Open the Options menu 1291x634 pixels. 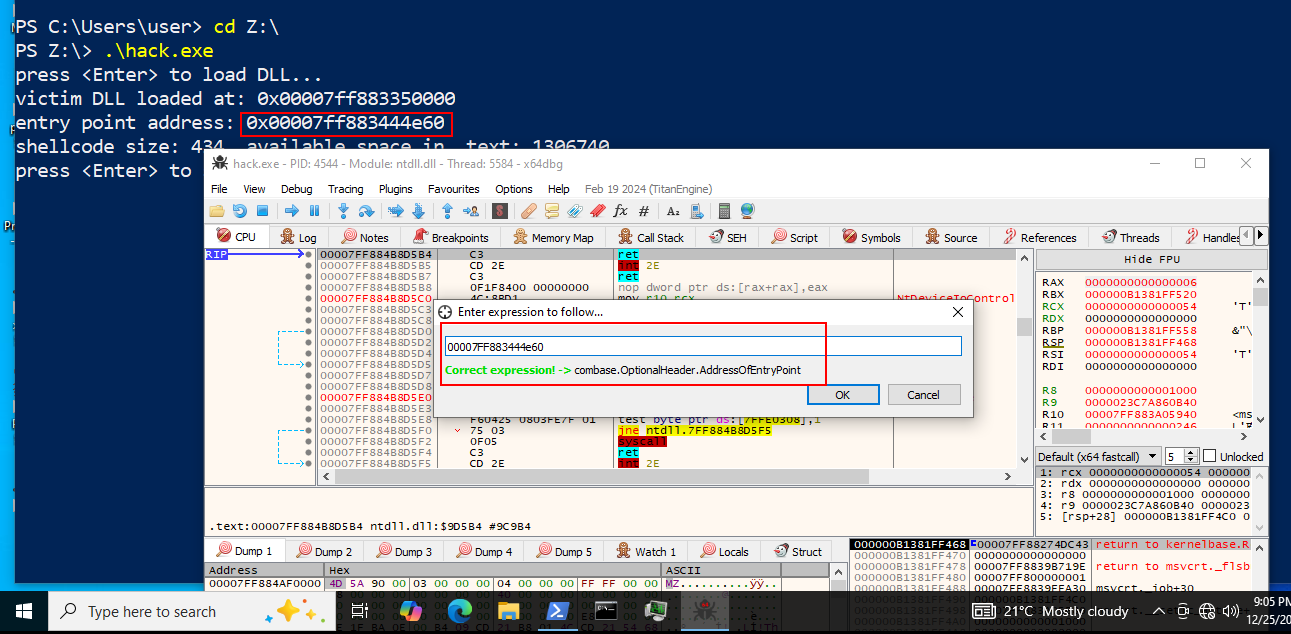tap(514, 189)
